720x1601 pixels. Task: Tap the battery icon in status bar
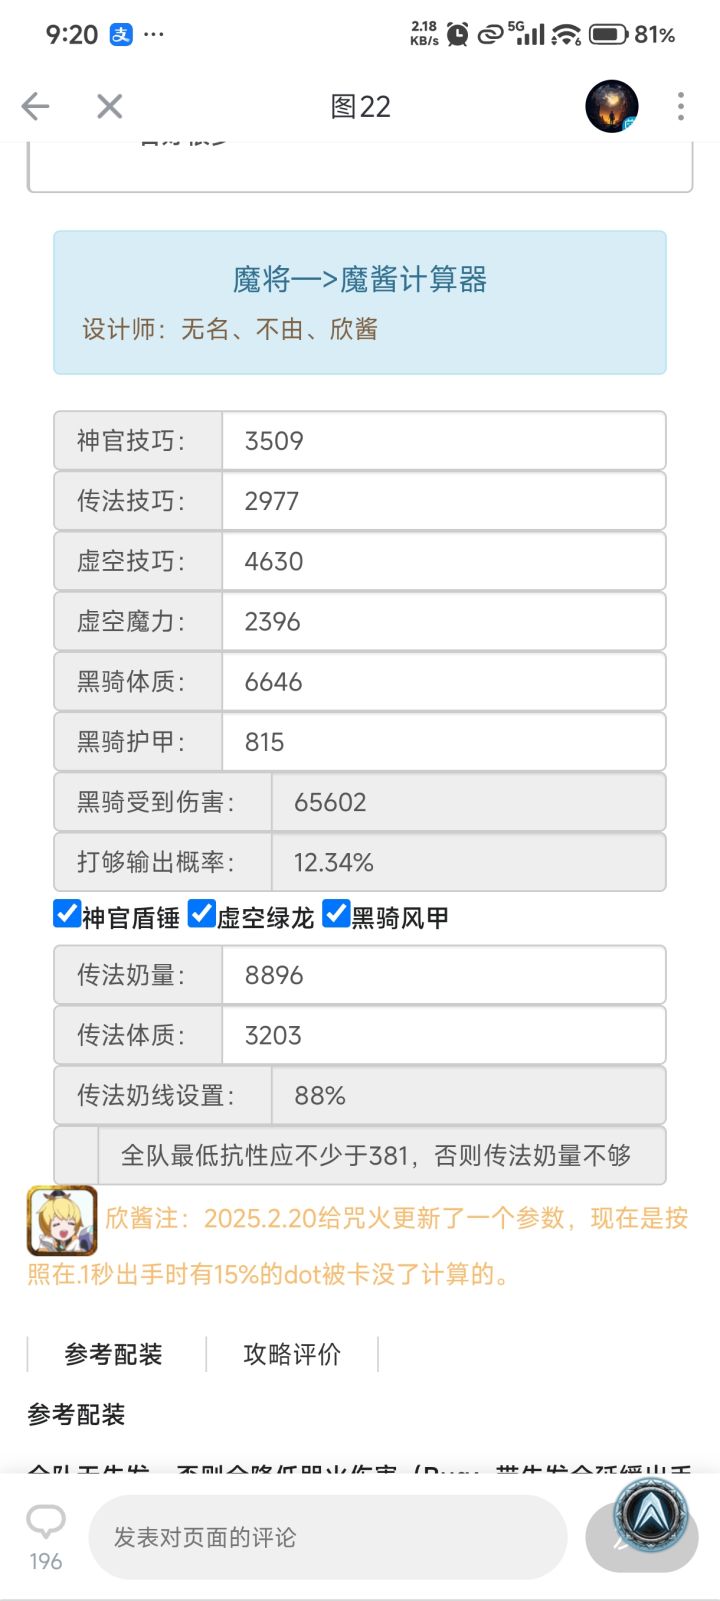click(x=608, y=34)
